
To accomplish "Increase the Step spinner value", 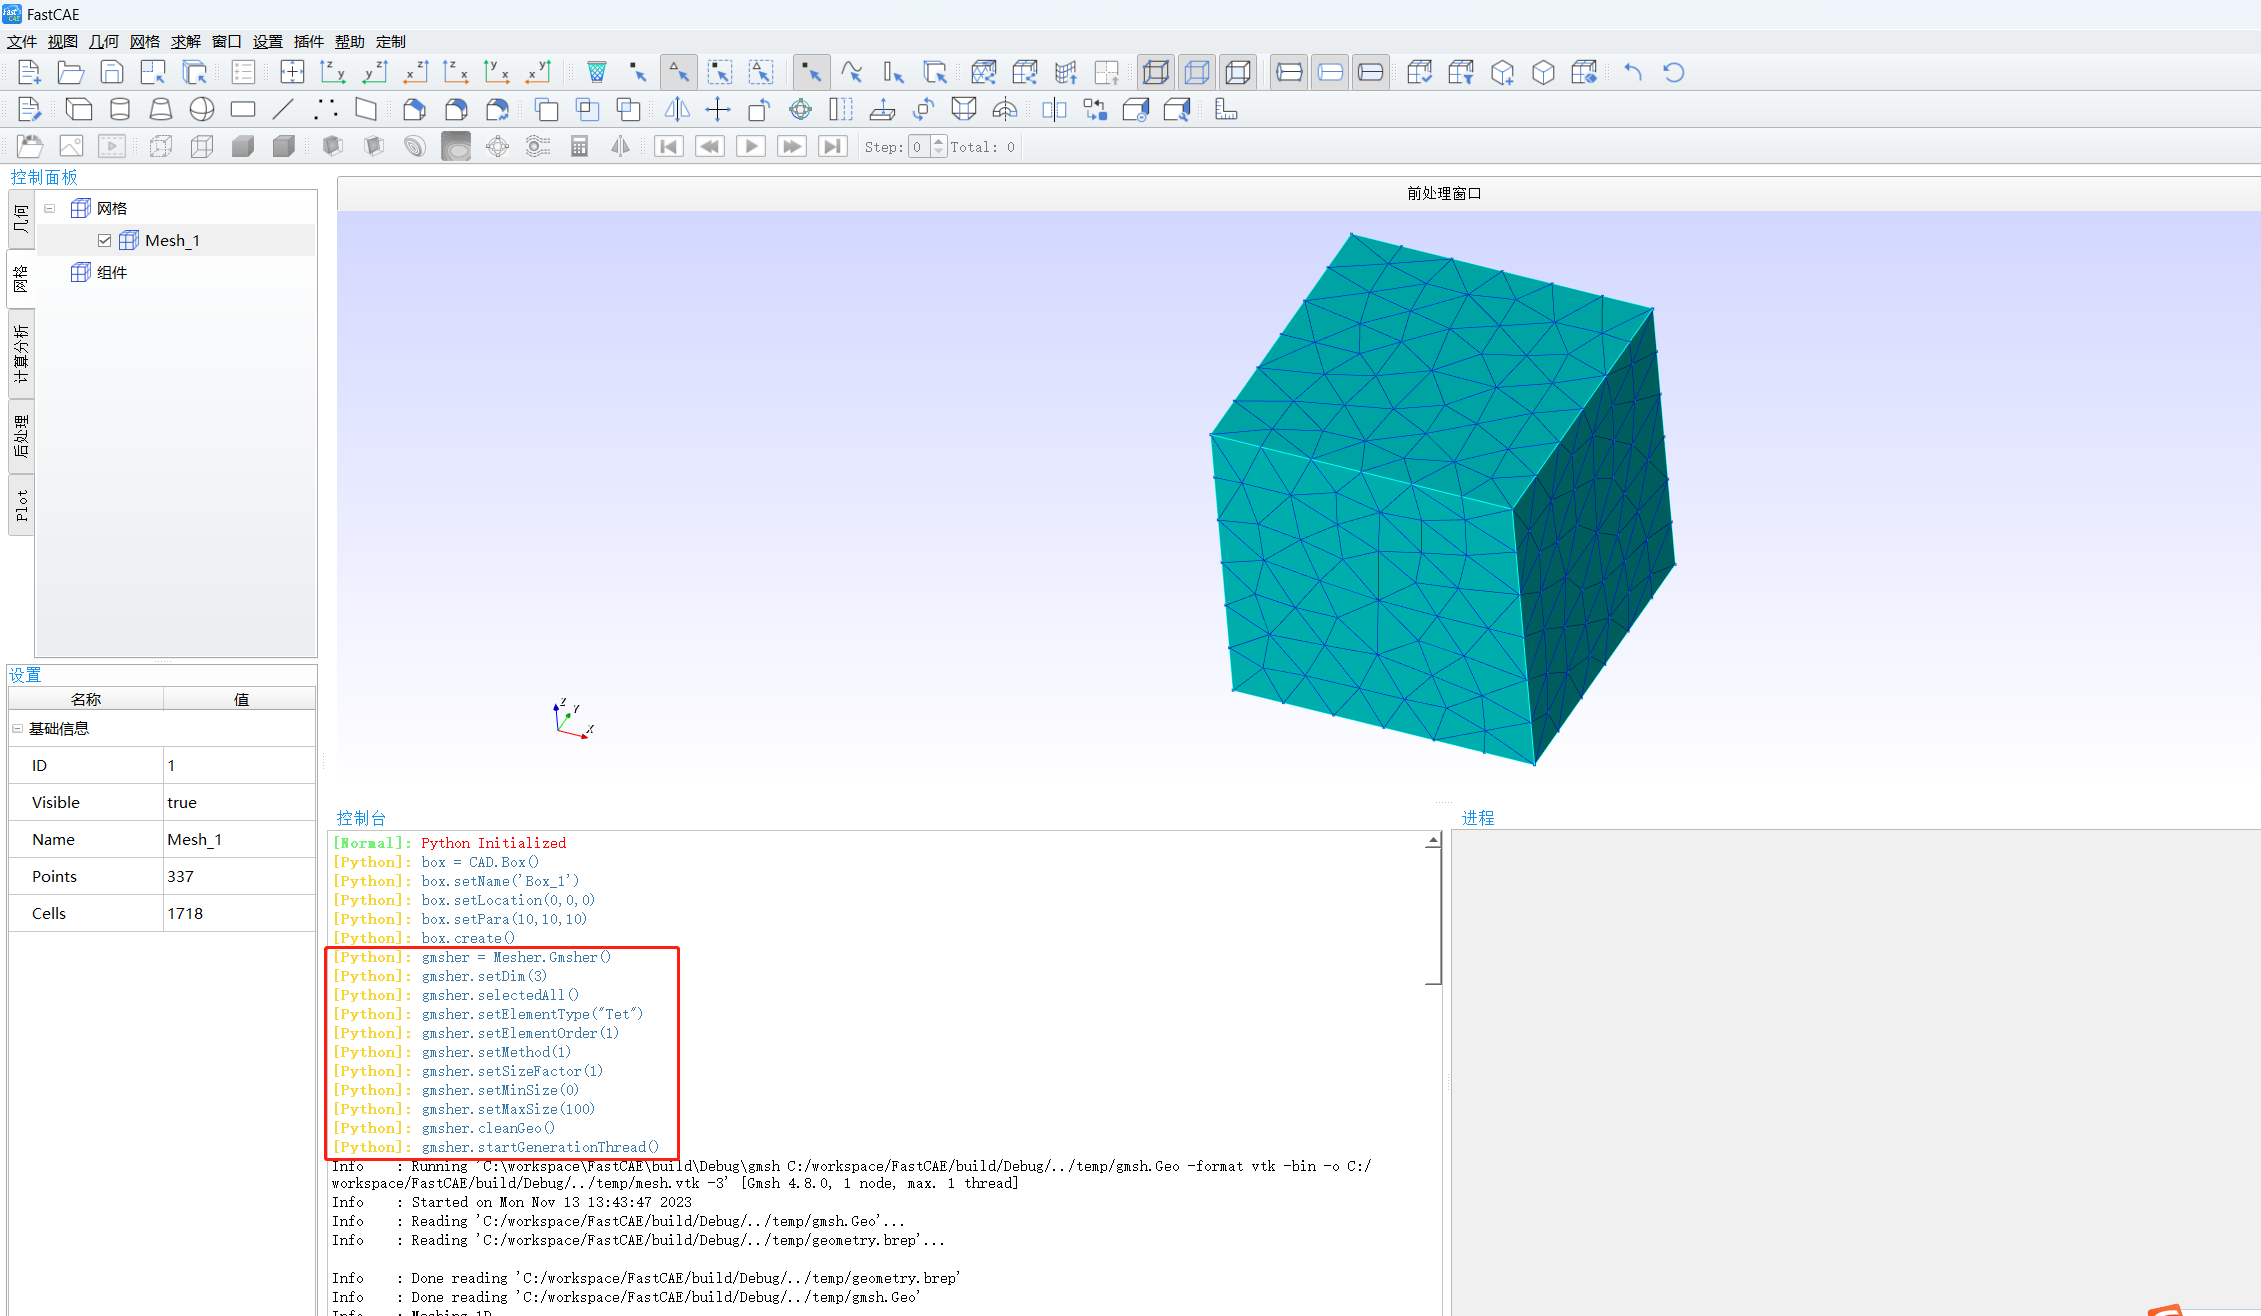I will [x=938, y=142].
